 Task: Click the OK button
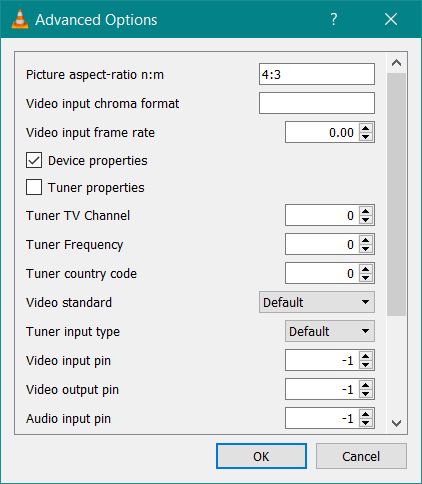coord(261,456)
